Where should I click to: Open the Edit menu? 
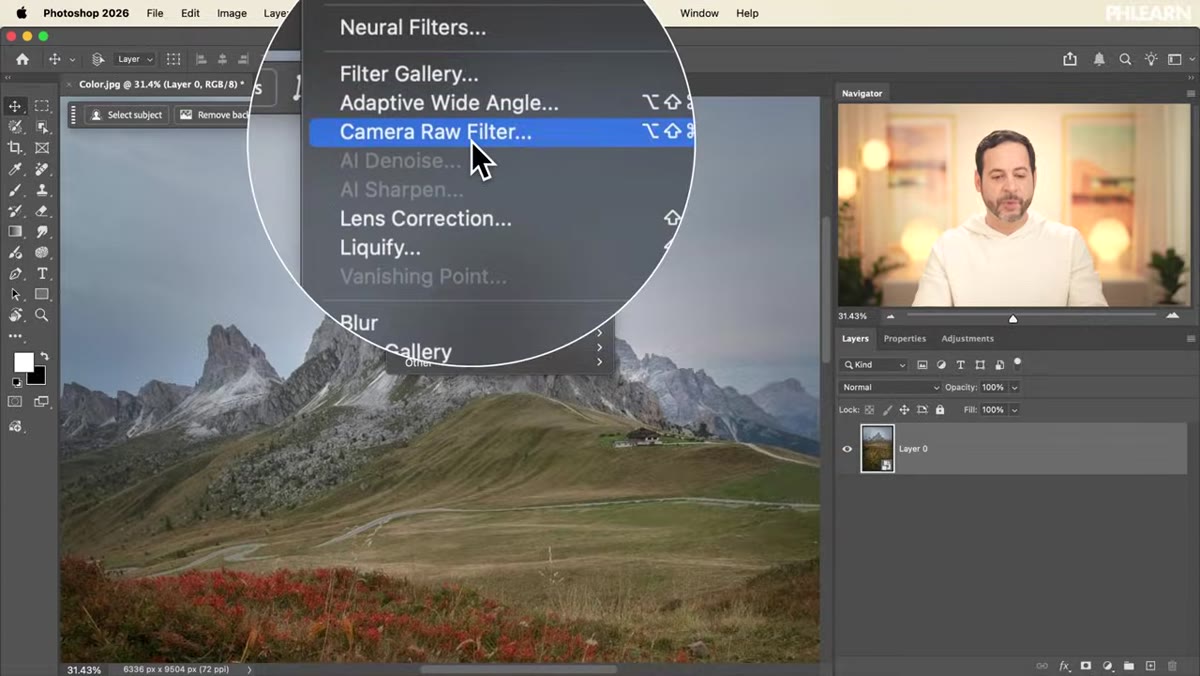190,13
